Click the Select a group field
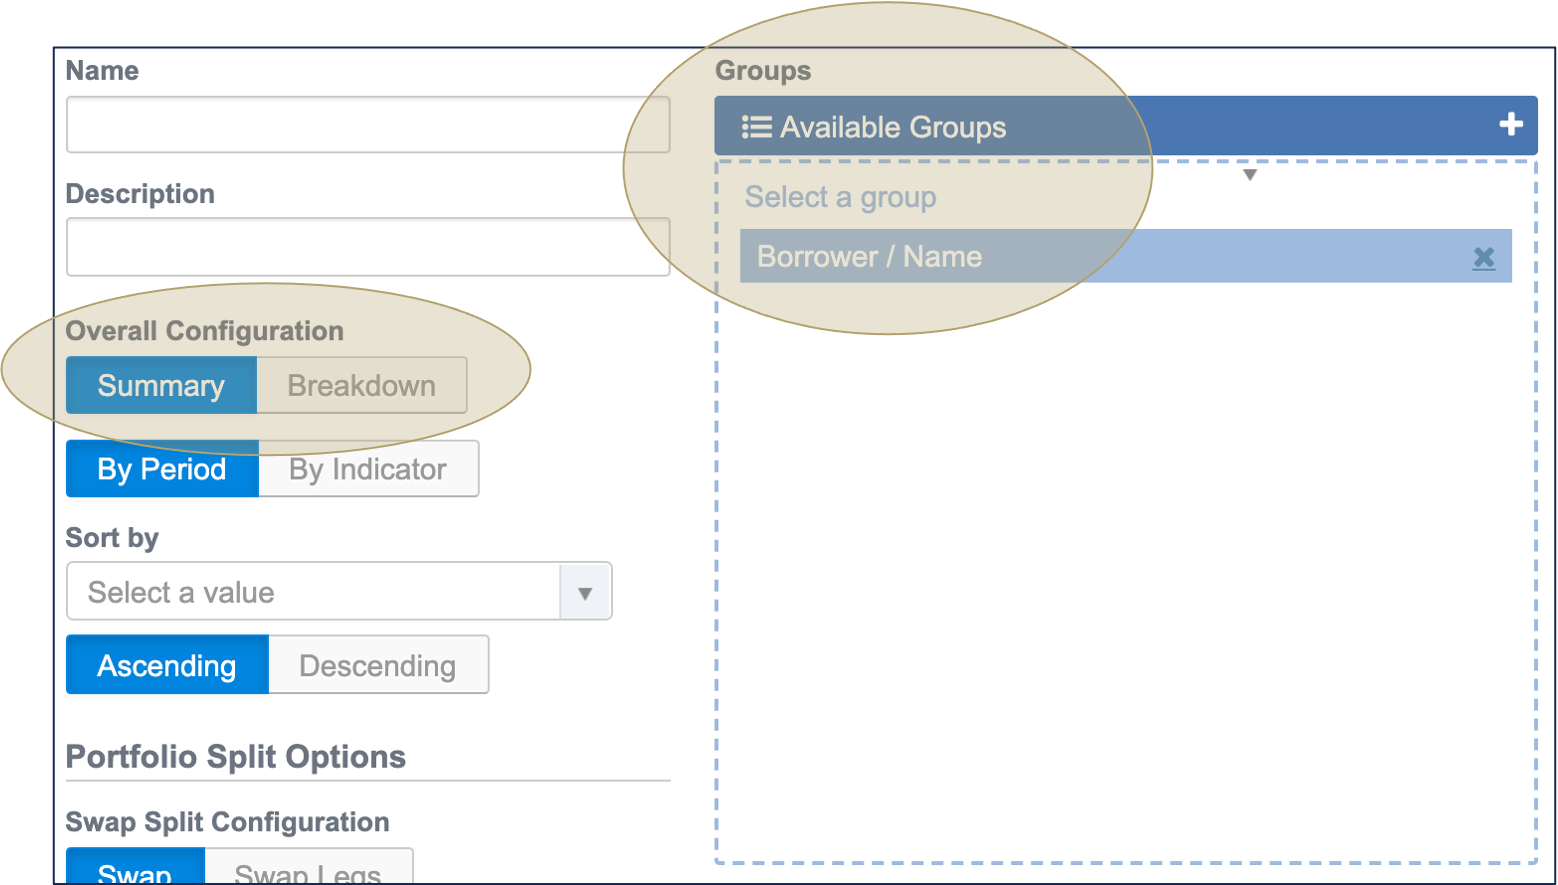1558x885 pixels. click(990, 197)
